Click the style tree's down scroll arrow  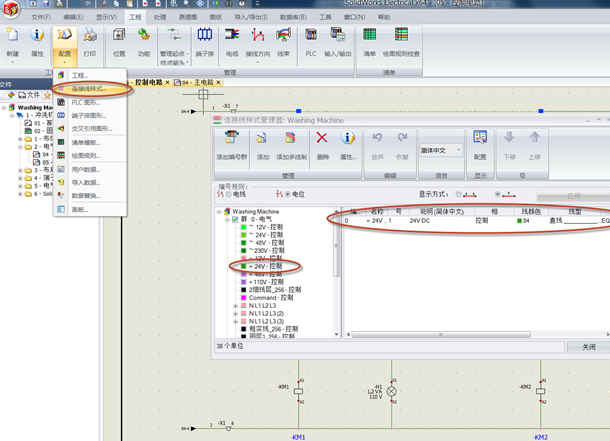point(336,334)
